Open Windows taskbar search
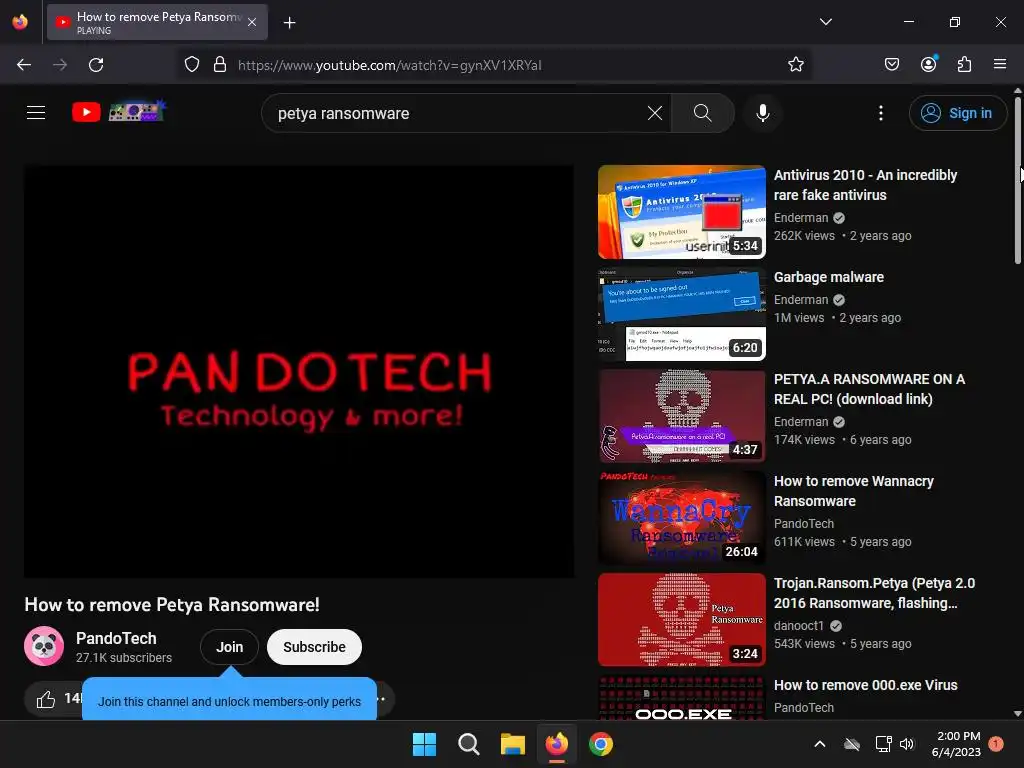This screenshot has width=1024, height=768. tap(469, 744)
